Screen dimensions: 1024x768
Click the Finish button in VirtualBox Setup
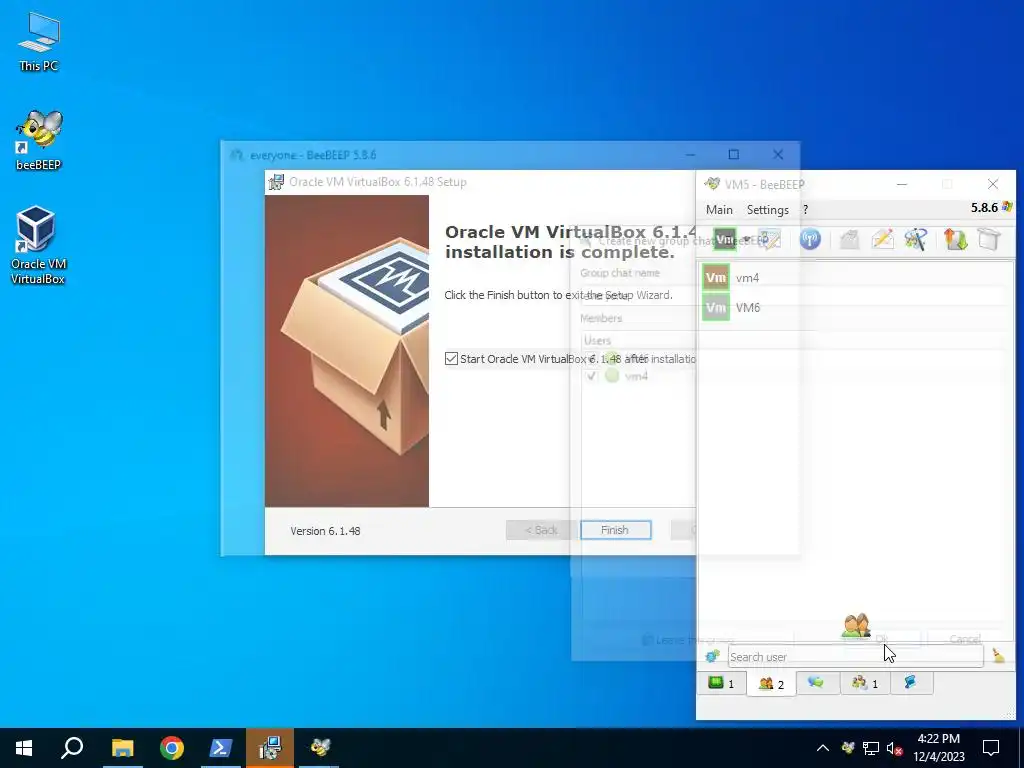pos(615,530)
